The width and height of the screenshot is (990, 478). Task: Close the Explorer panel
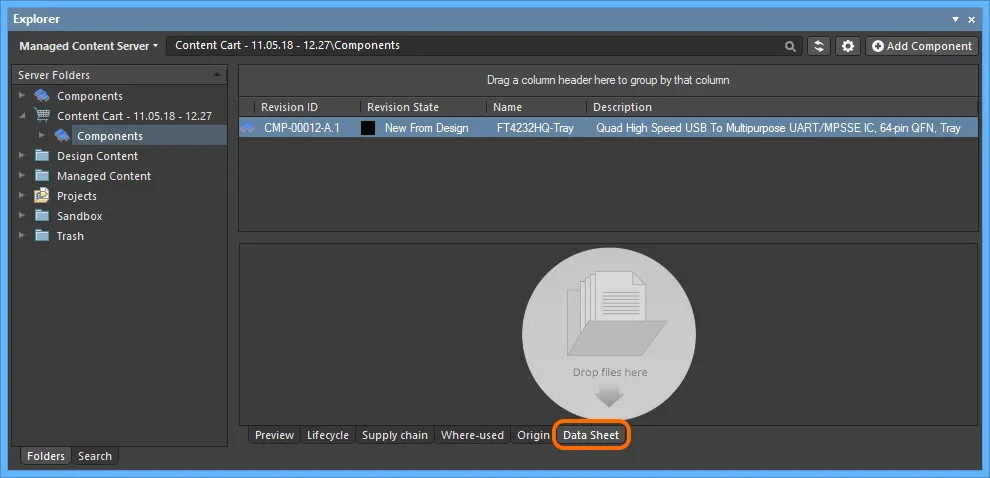coord(972,20)
